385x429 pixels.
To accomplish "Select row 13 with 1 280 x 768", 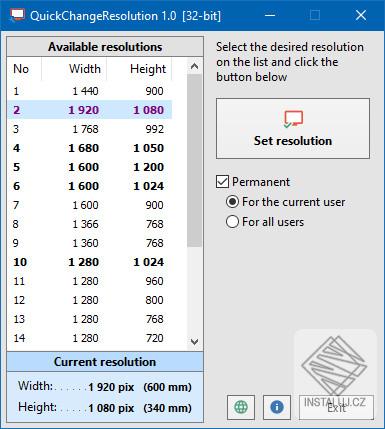I will 89,319.
